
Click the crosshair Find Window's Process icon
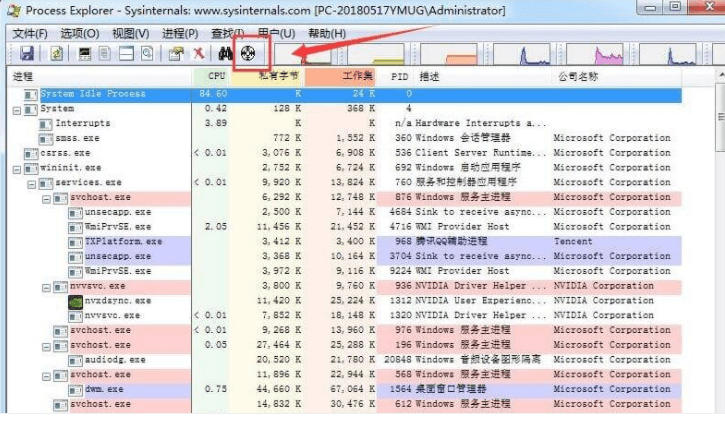tap(248, 54)
